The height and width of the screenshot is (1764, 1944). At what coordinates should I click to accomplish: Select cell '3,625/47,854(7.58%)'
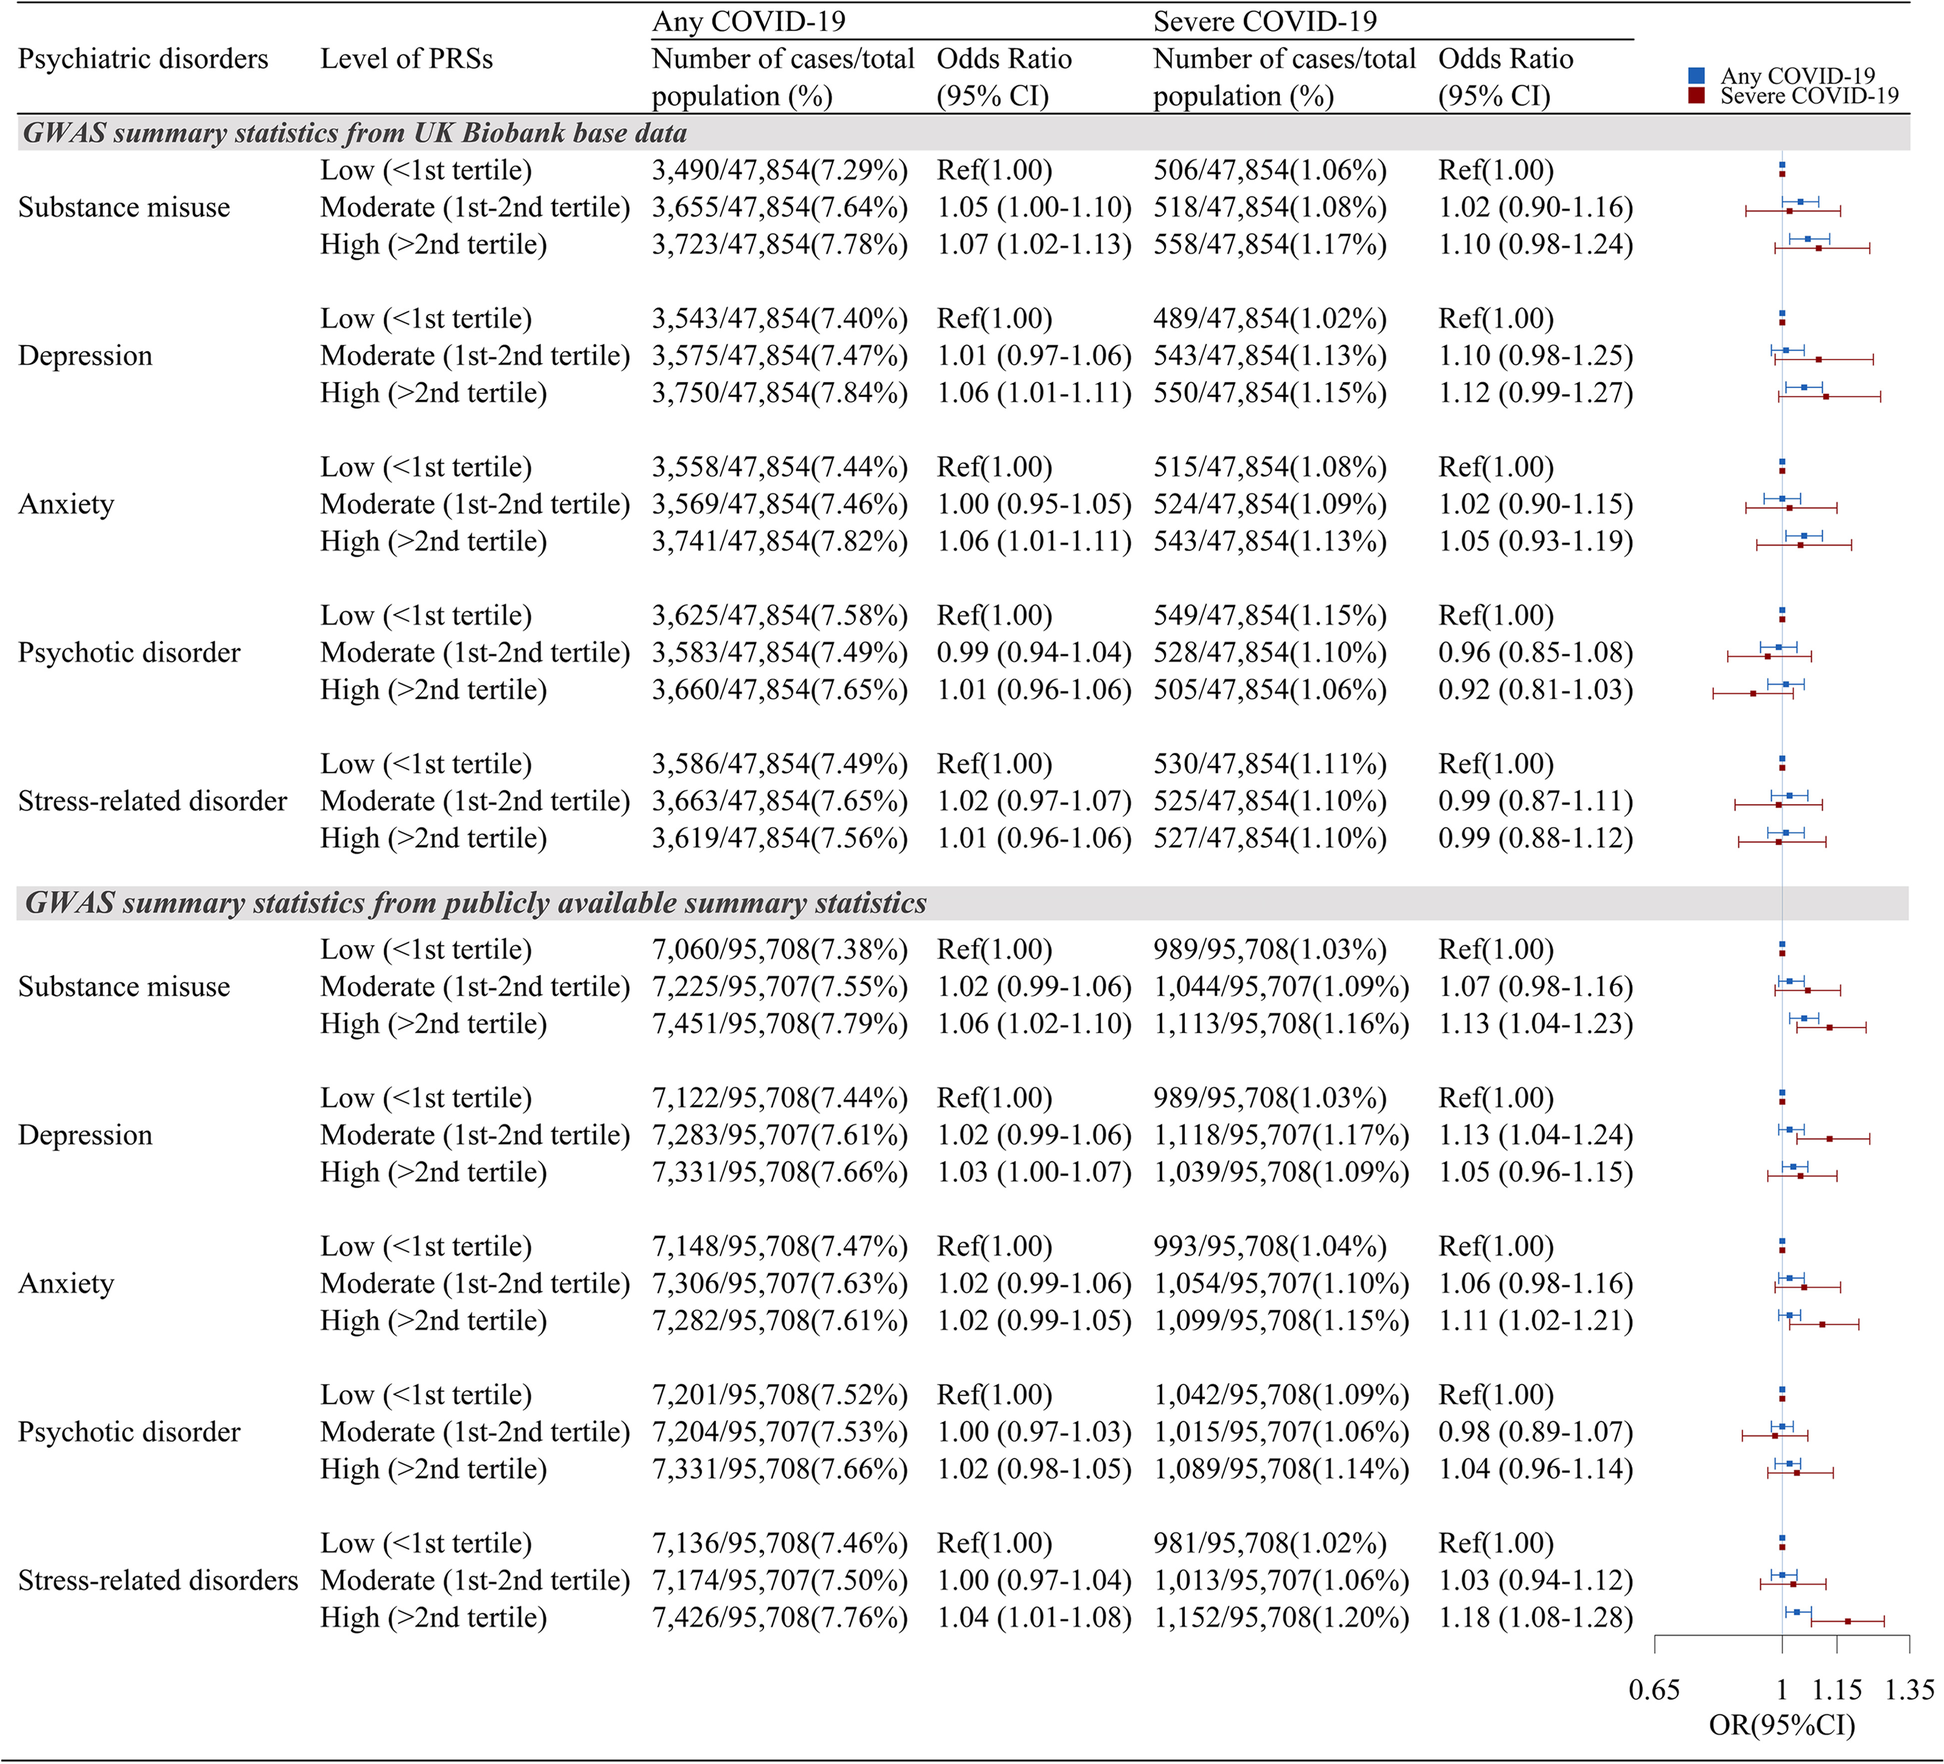(x=780, y=616)
